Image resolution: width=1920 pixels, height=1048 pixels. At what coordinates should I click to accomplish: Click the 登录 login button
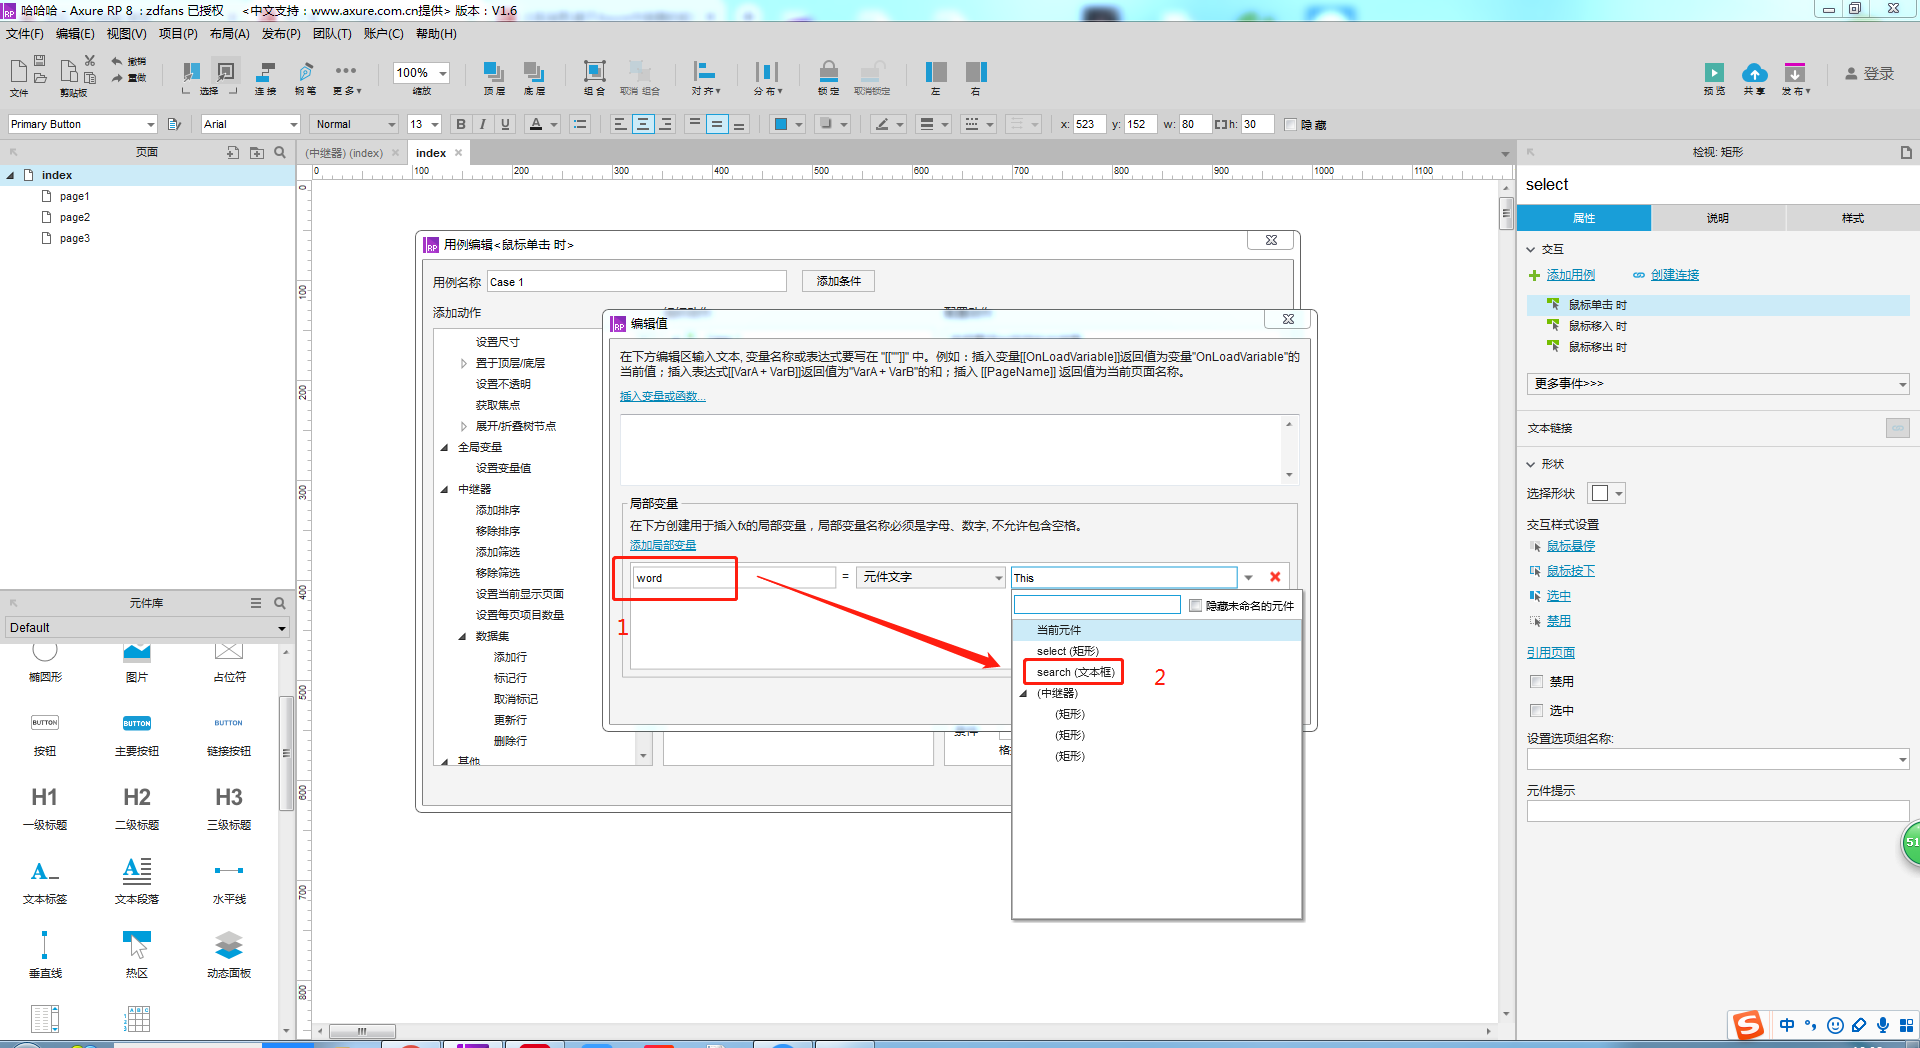[x=1870, y=74]
